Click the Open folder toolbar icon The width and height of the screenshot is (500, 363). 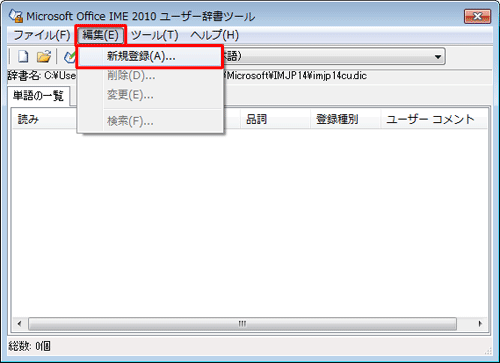tap(44, 56)
